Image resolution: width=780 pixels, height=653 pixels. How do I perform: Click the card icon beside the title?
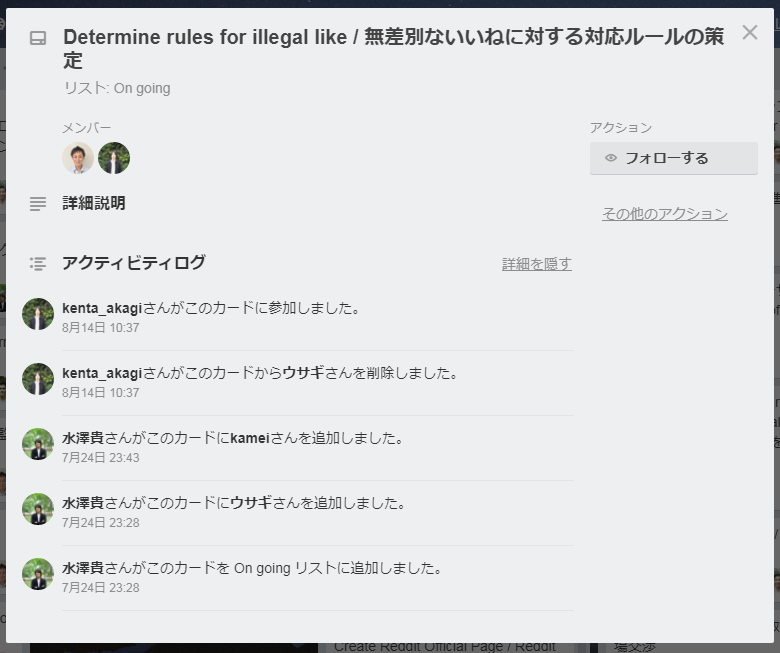(x=38, y=38)
